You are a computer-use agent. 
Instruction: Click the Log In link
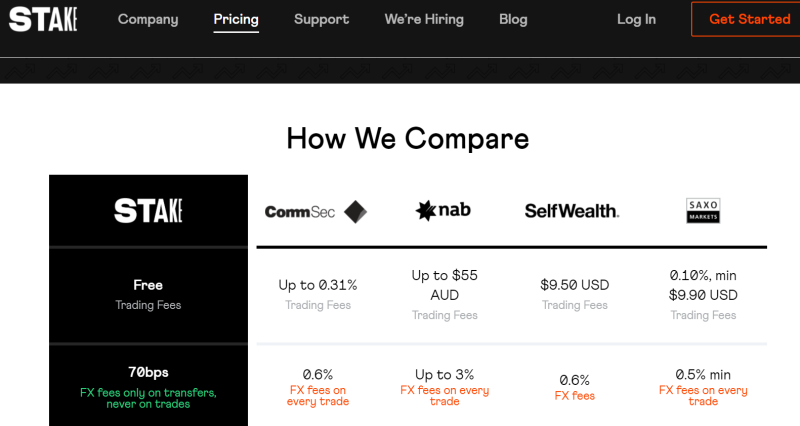tap(636, 19)
